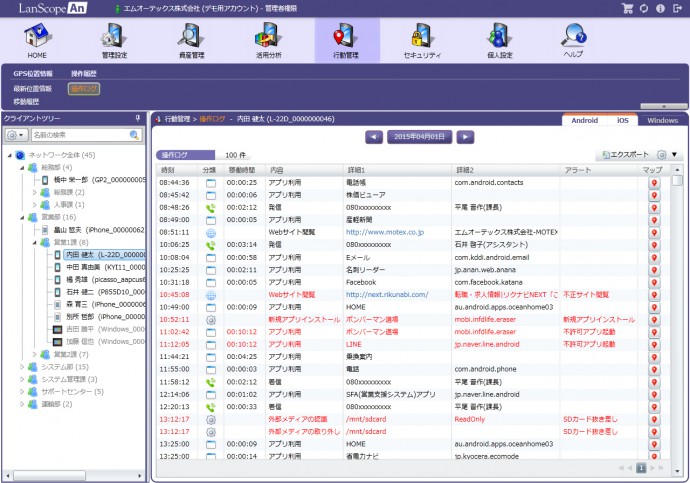Expand the サポートセンター (5) node
Image resolution: width=690 pixels, height=483 pixels.
click(x=22, y=392)
